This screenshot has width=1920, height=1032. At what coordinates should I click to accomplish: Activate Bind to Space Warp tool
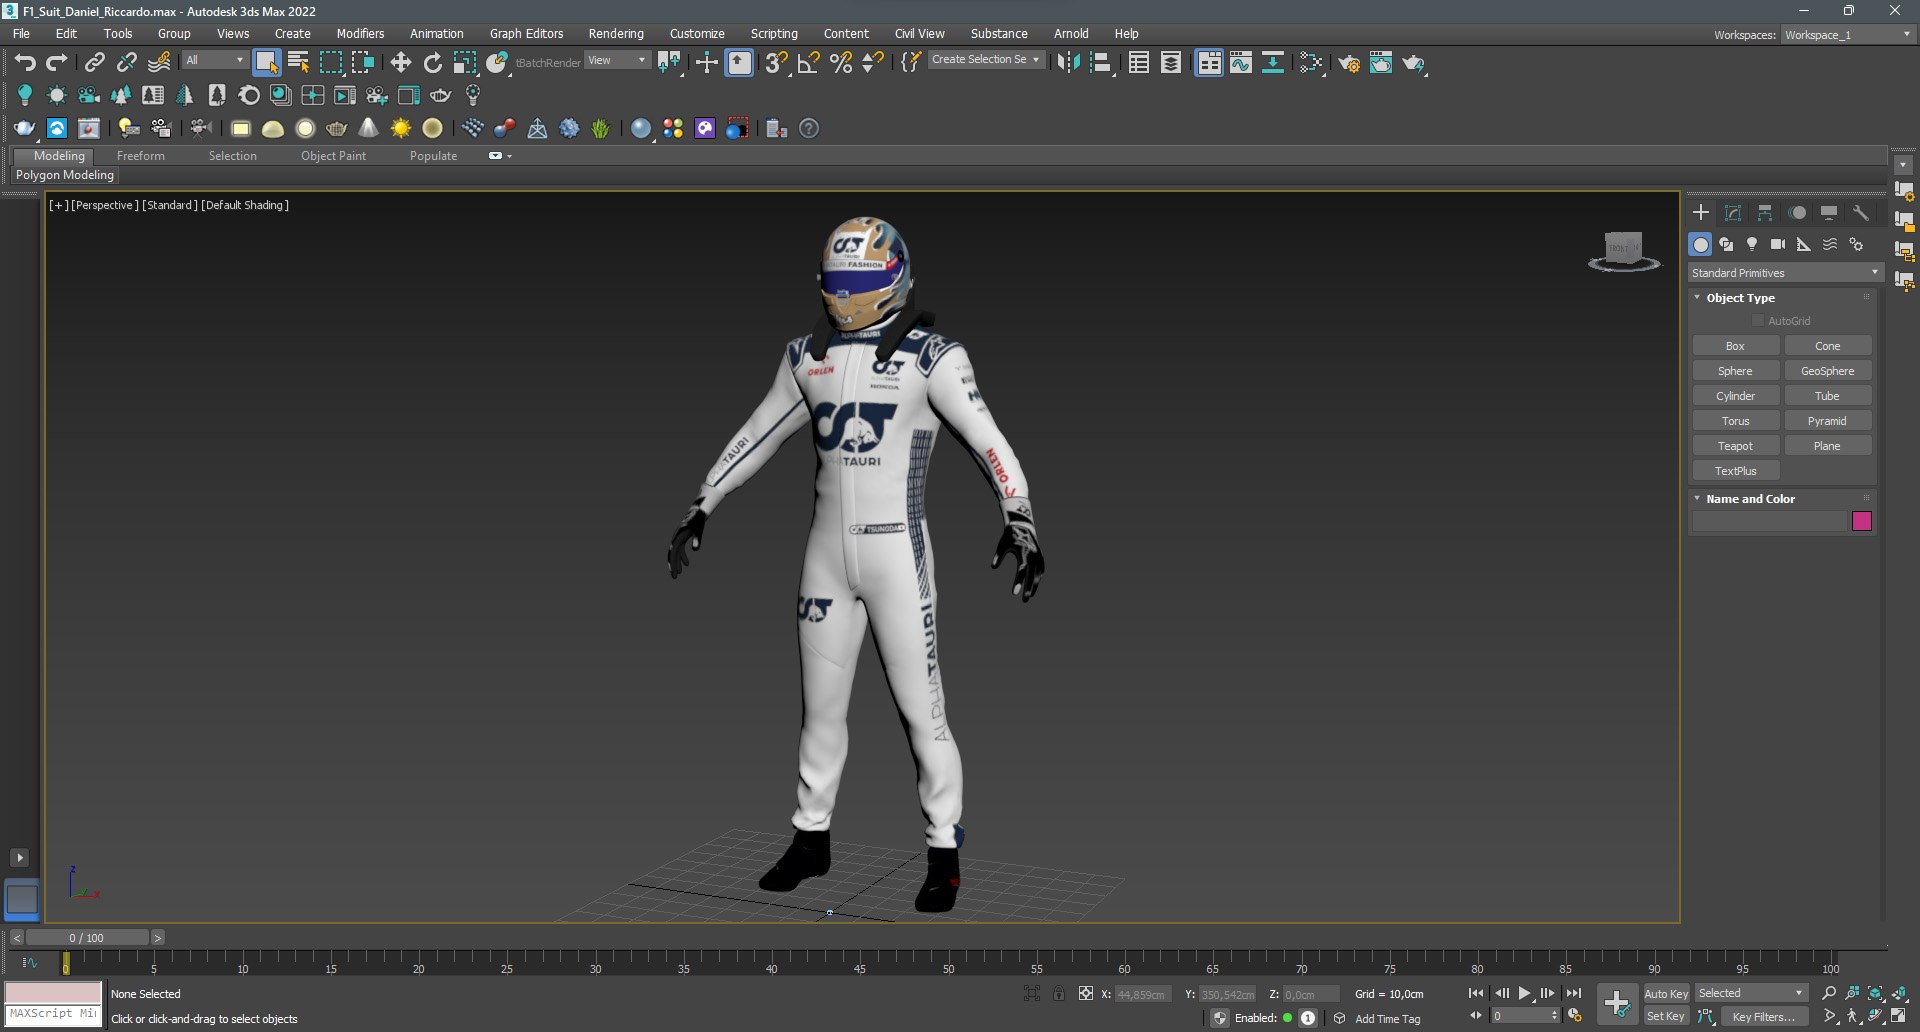[x=159, y=63]
